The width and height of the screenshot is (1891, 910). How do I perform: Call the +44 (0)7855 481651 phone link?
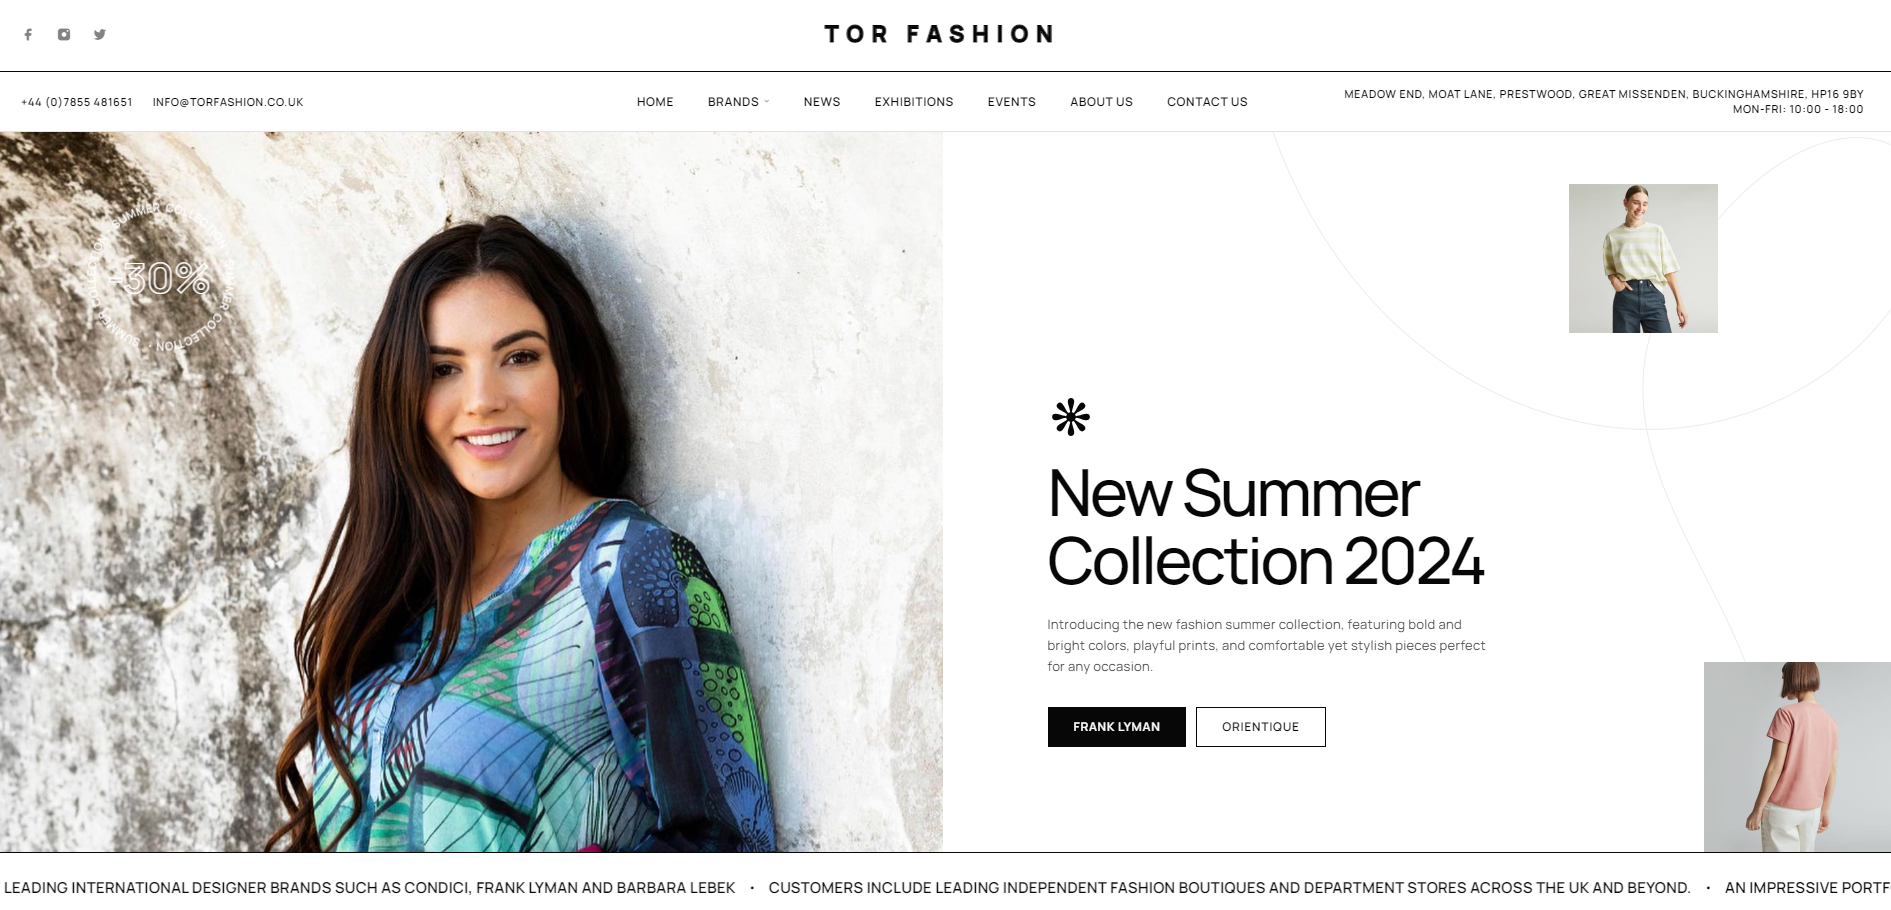tap(77, 102)
